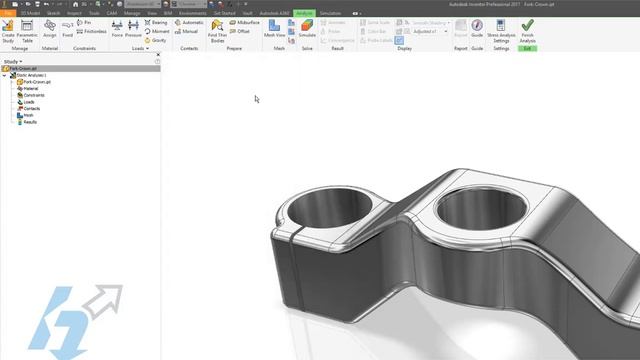Open the Smooth Shading dropdown
The image size is (640, 360).
[x=449, y=23]
